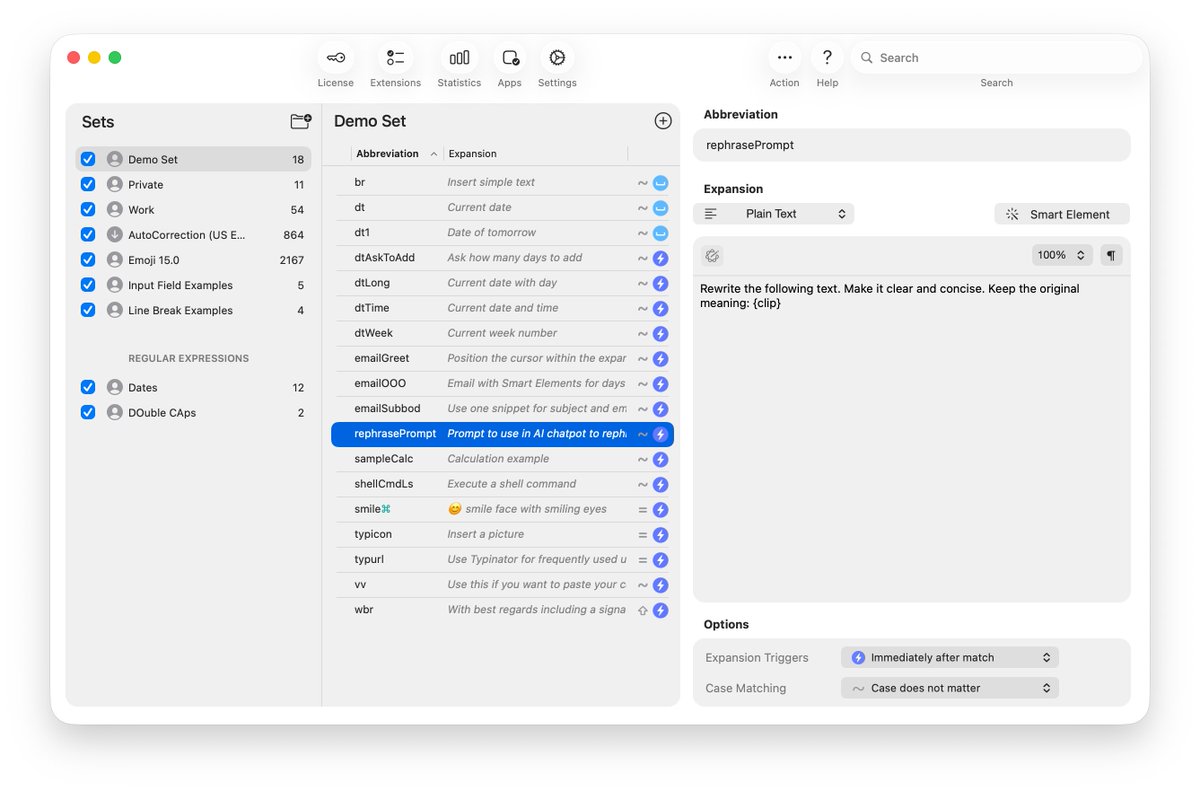Toggle the Emoji 15.0 set checkbox
This screenshot has height=791, width=1200.
click(x=88, y=260)
